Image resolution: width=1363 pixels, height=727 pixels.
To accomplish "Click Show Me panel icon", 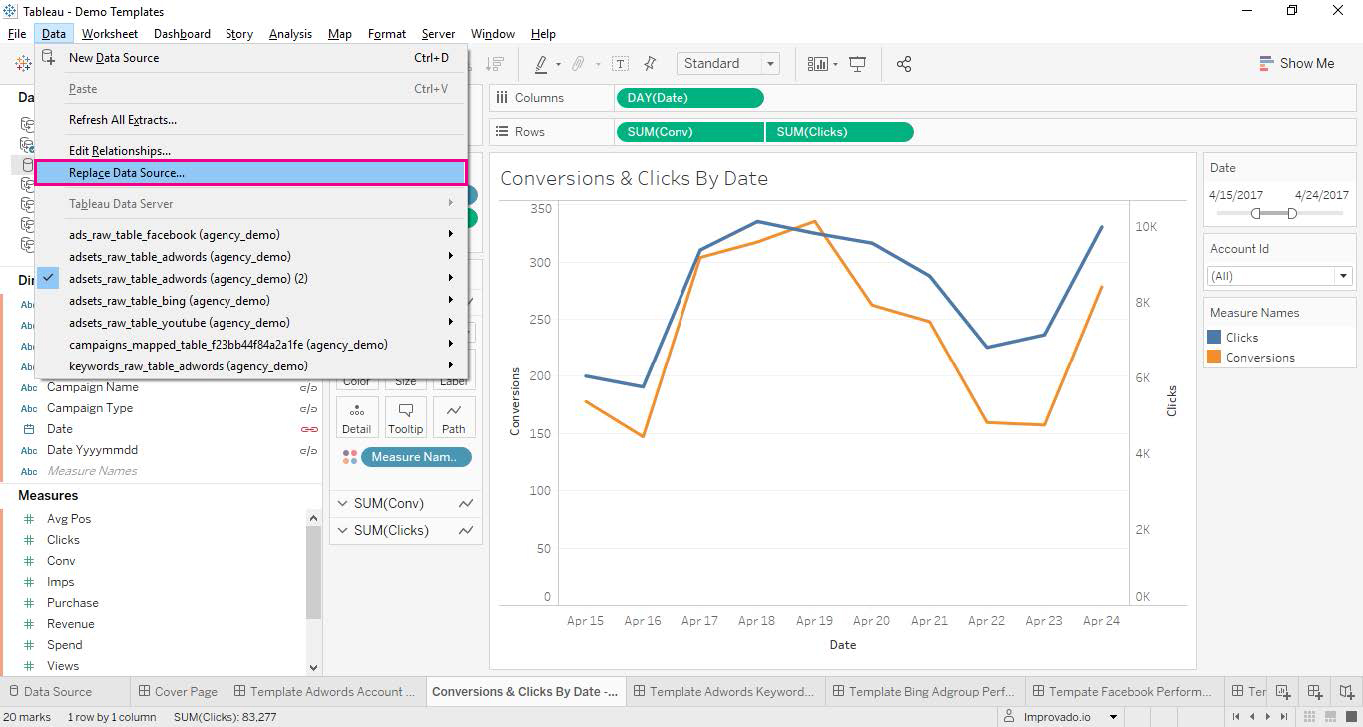I will (1266, 63).
